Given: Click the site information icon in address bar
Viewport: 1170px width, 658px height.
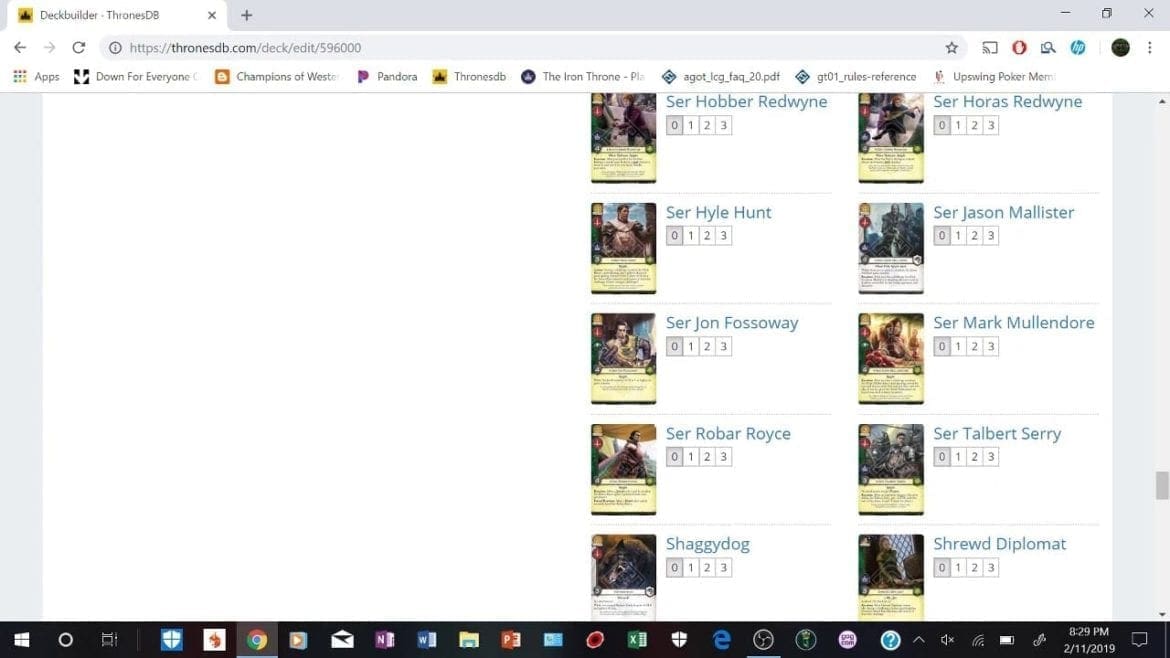Looking at the screenshot, I should (x=115, y=48).
